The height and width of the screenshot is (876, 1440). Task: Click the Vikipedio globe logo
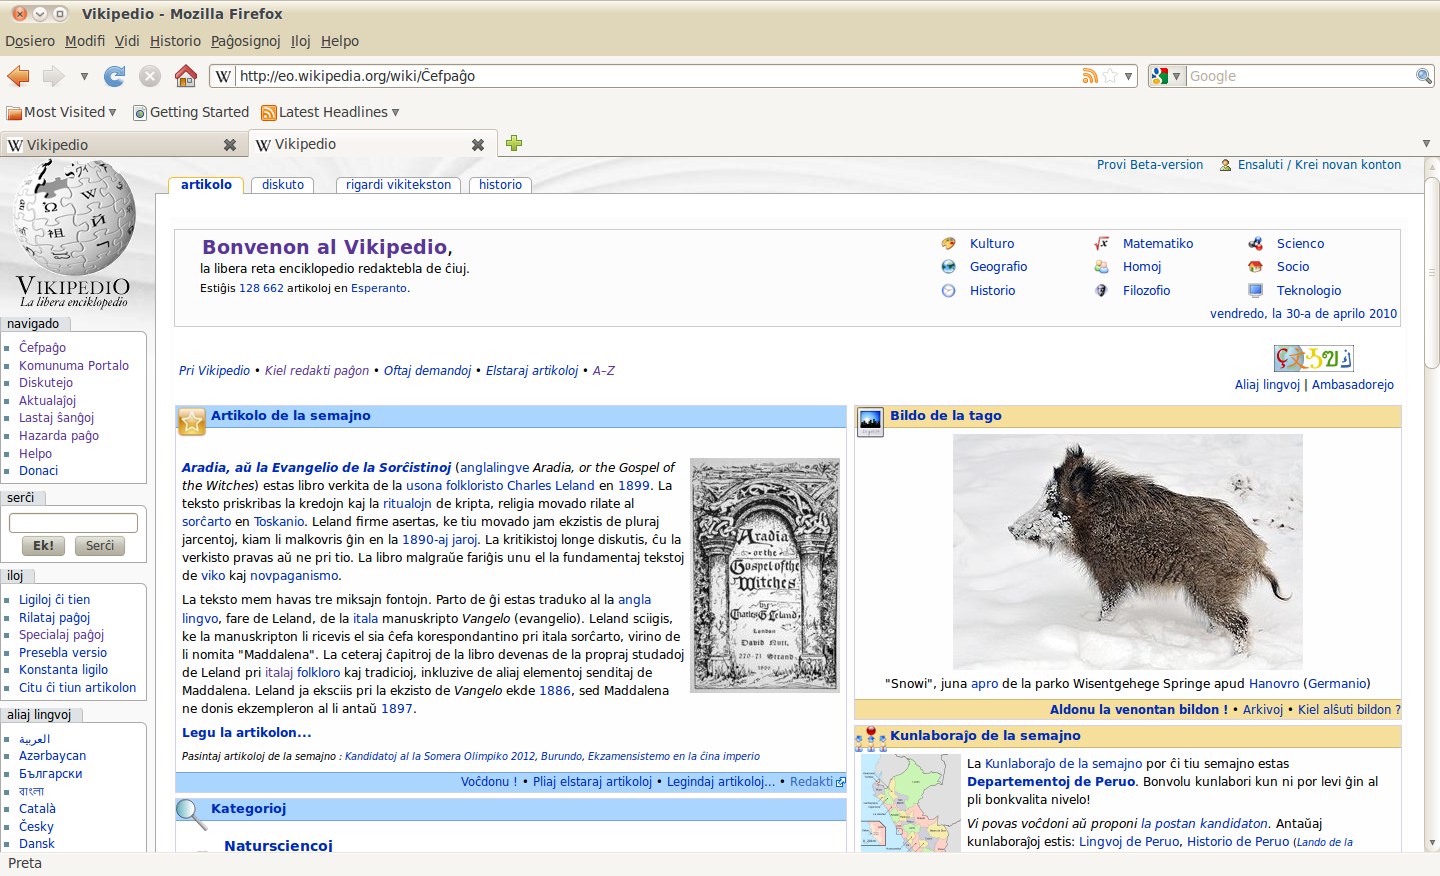tap(74, 217)
